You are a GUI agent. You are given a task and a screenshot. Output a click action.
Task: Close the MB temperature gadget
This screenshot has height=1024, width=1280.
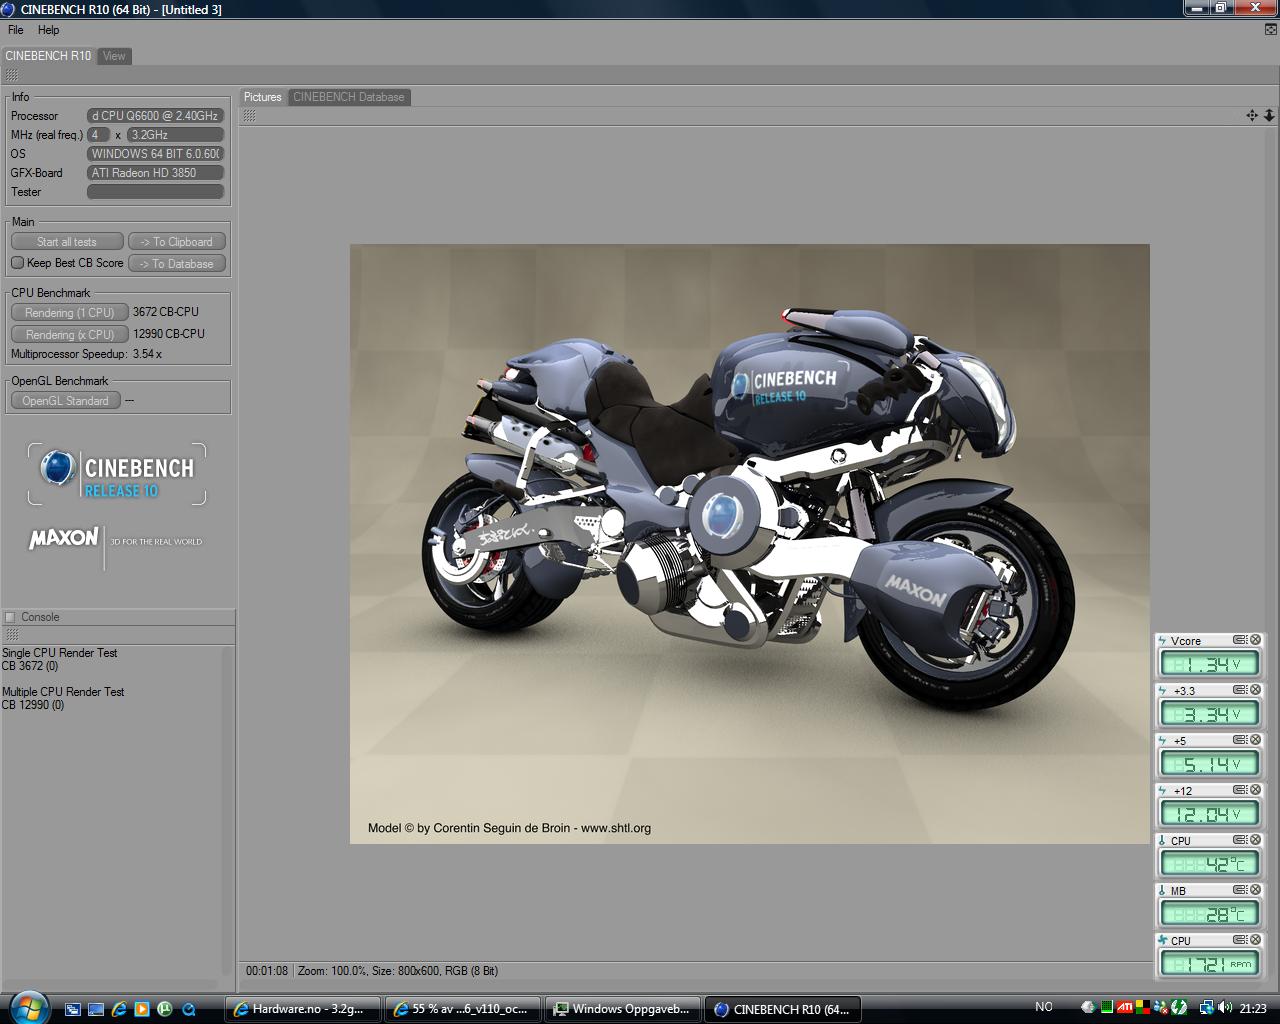(x=1255, y=890)
